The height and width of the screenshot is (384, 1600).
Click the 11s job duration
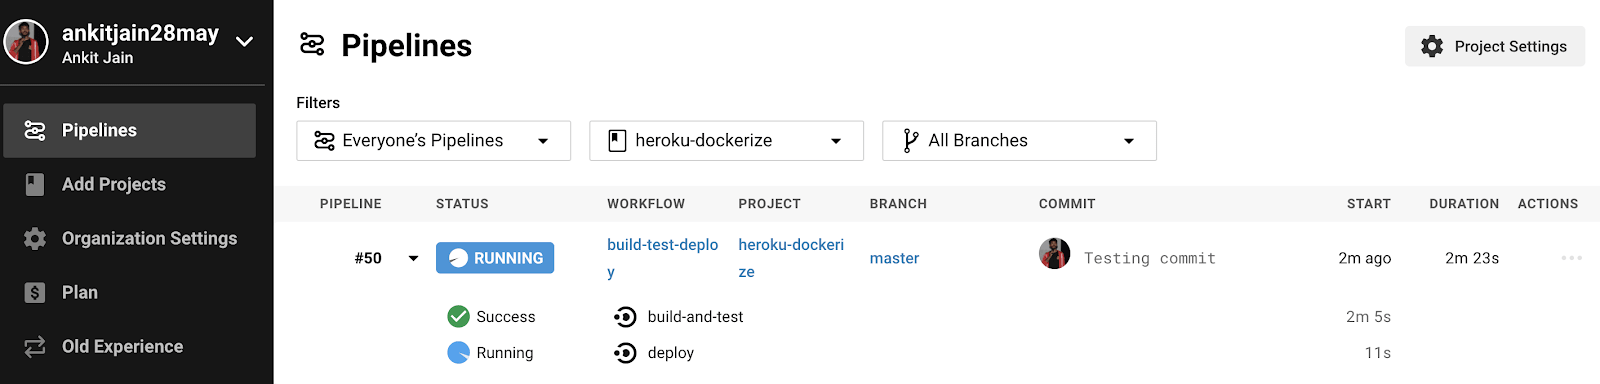click(x=1378, y=353)
